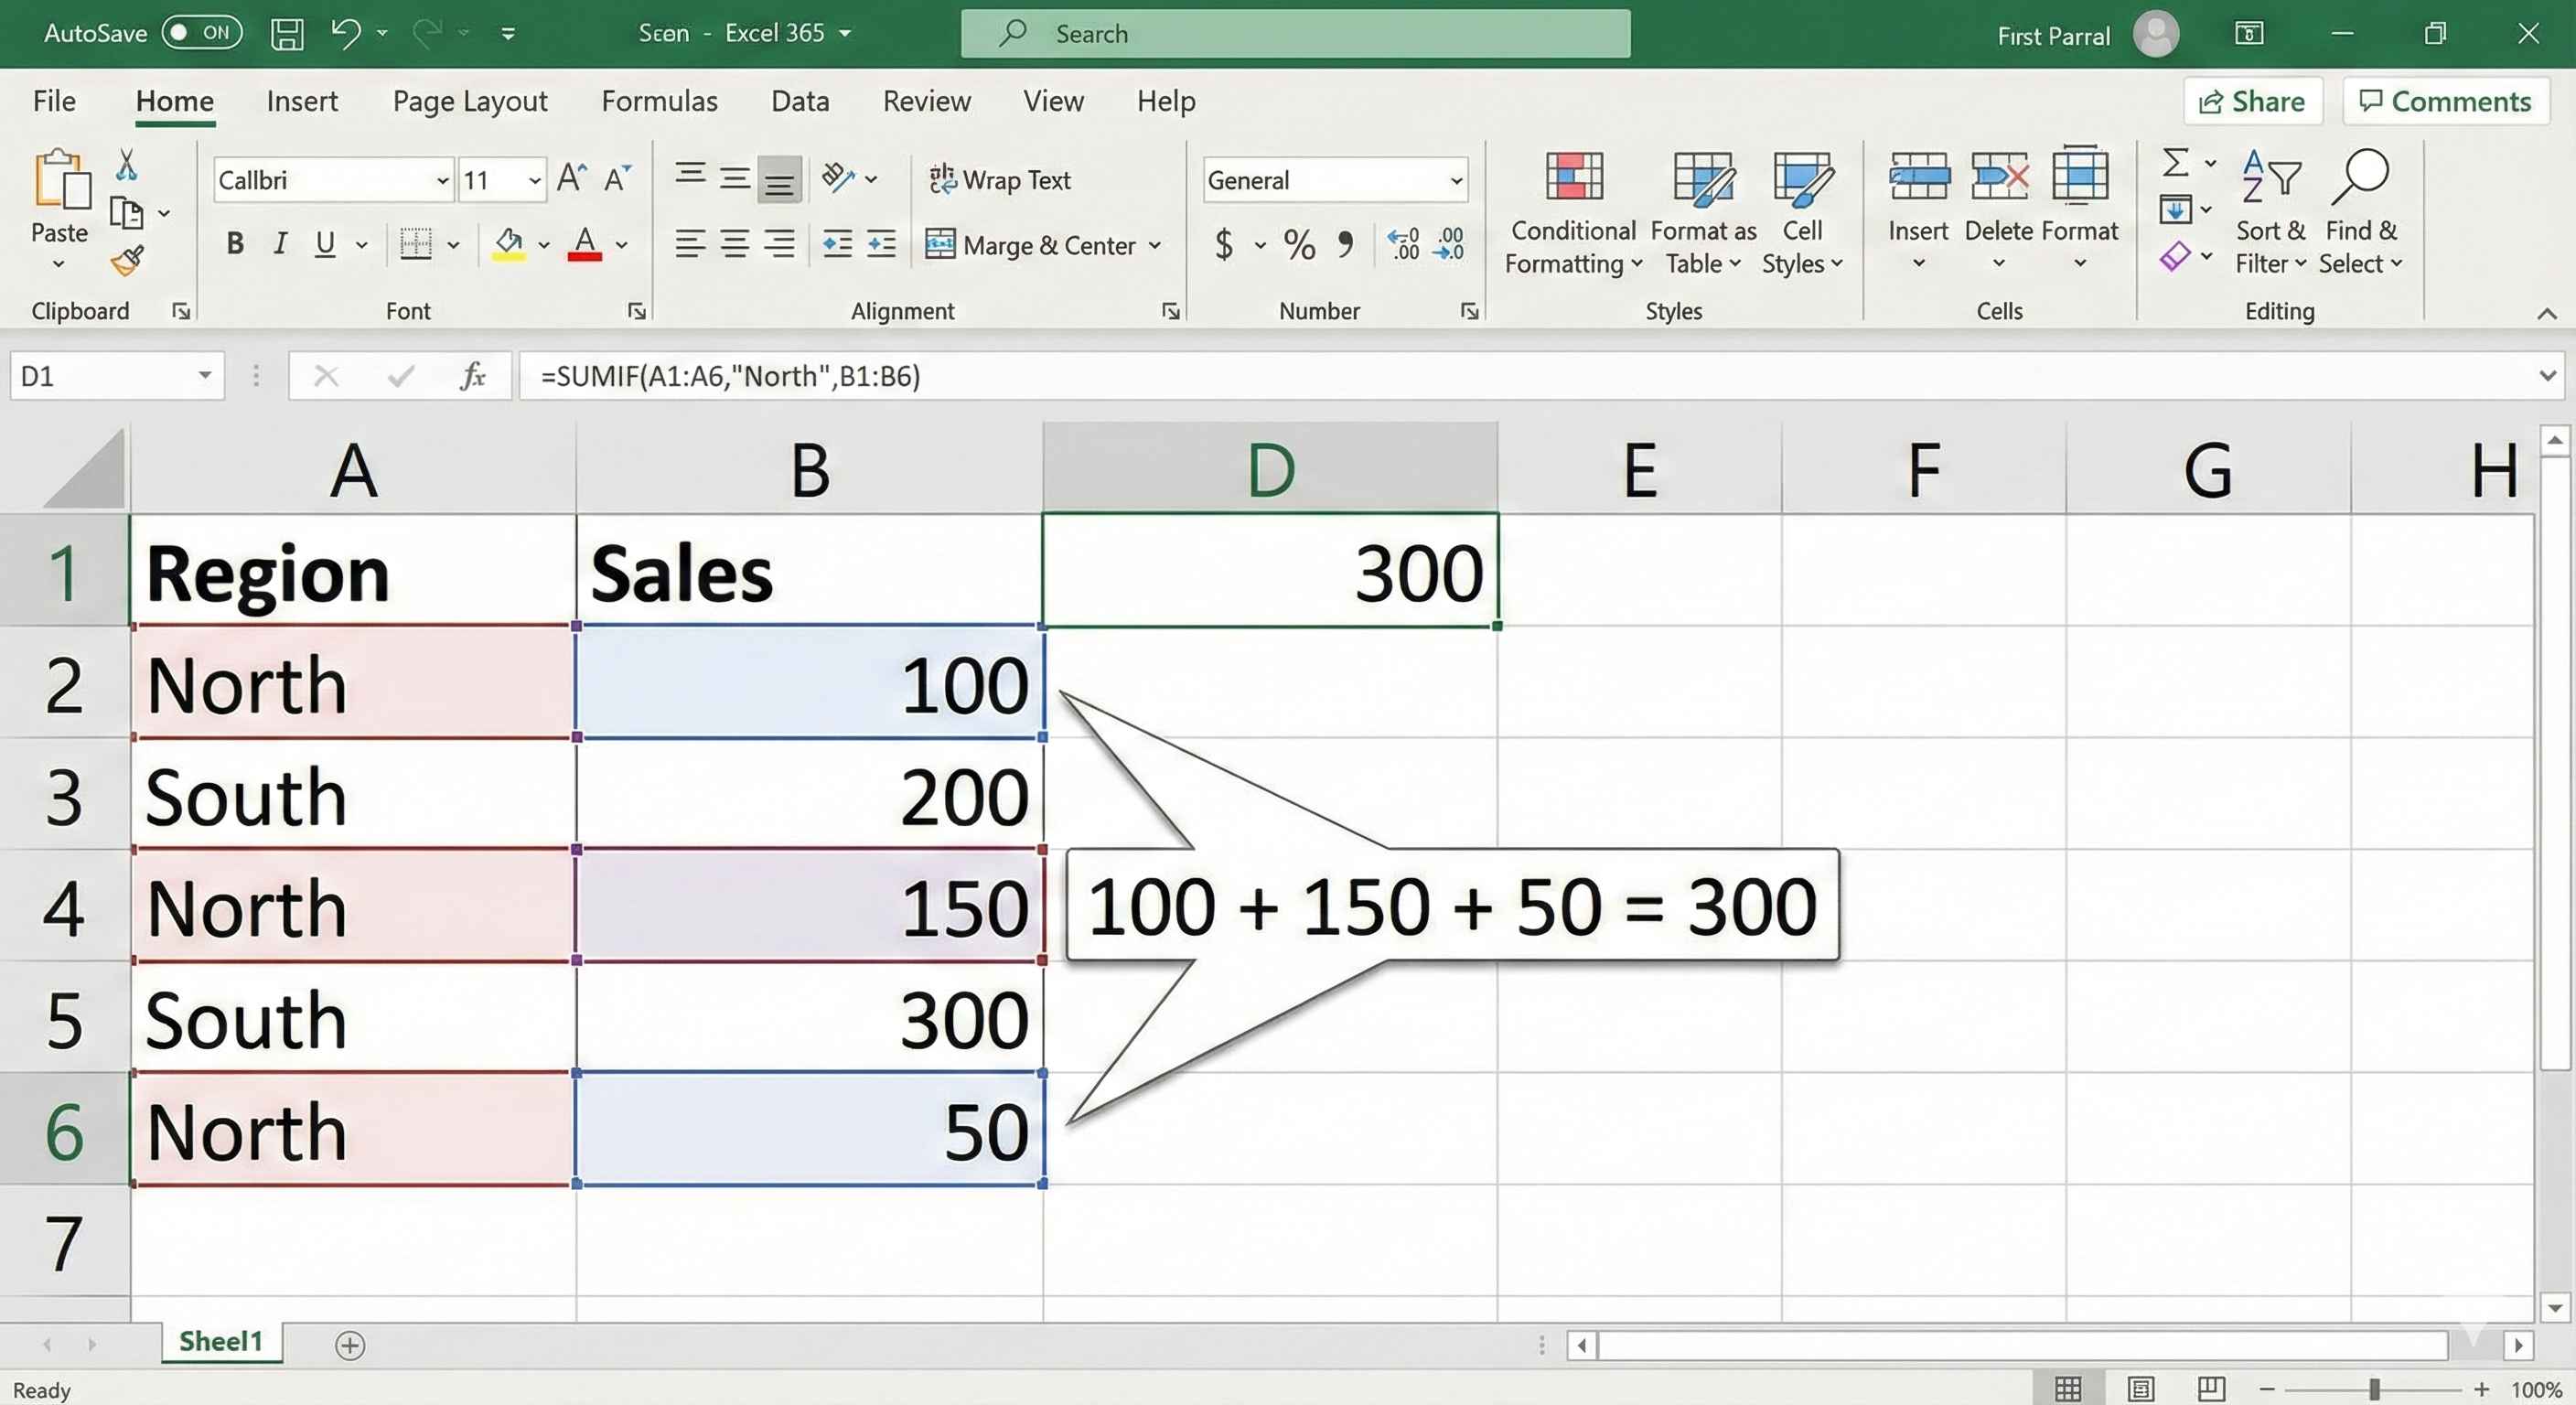Toggle underline on selected cell
This screenshot has height=1405, width=2576.
325,243
